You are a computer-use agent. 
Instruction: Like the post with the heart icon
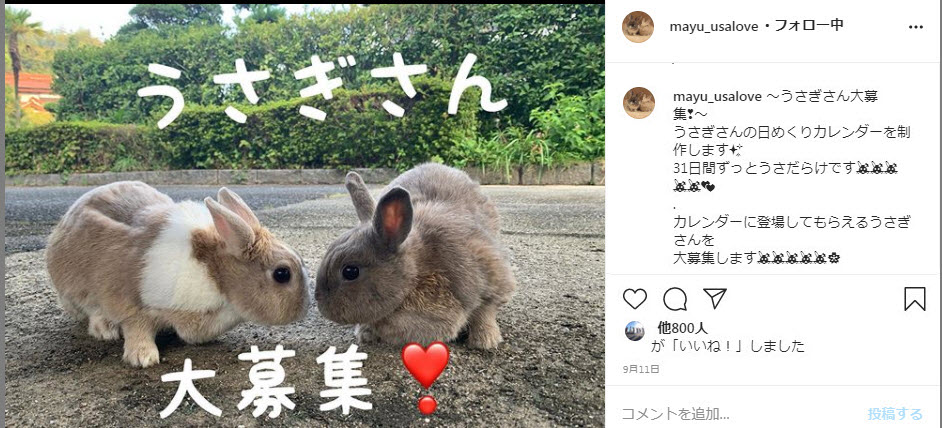pyautogui.click(x=634, y=299)
